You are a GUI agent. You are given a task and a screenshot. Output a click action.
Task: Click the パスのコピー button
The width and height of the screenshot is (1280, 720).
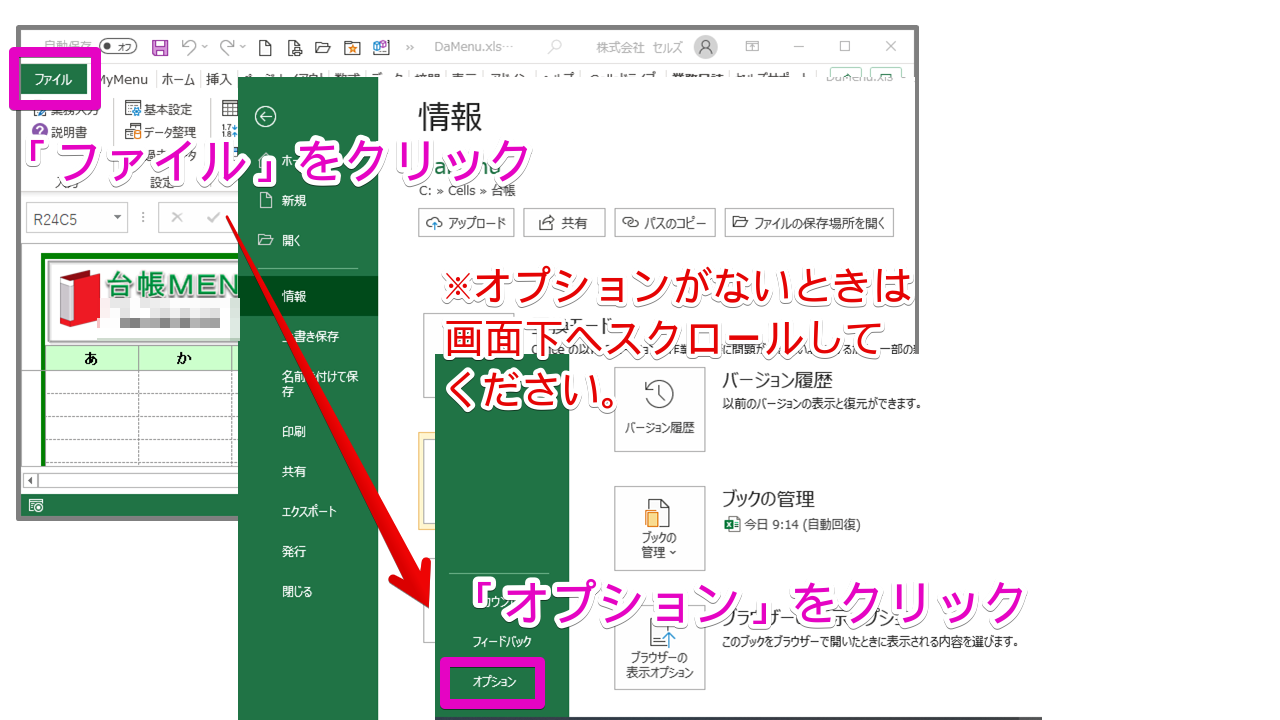click(x=665, y=223)
